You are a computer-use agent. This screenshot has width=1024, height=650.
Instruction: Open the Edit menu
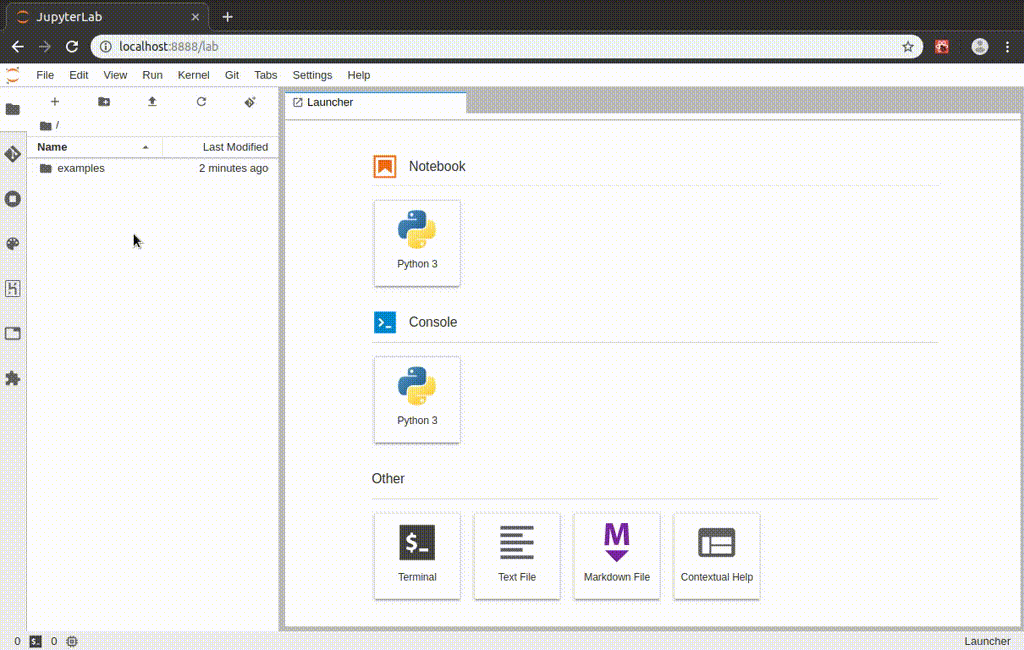pyautogui.click(x=78, y=75)
